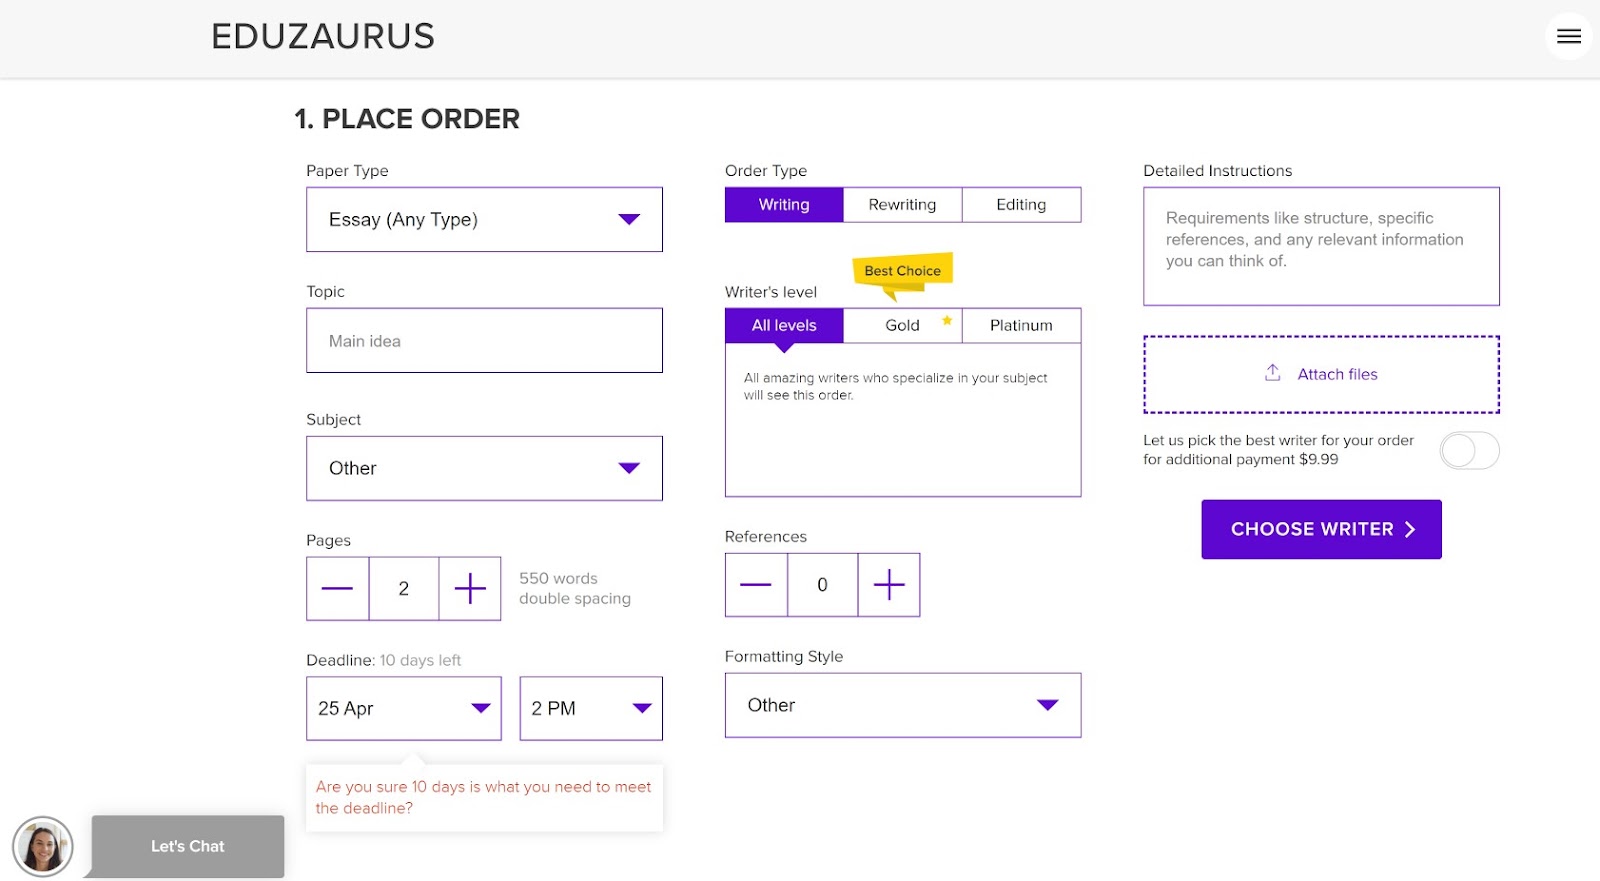Image resolution: width=1600 pixels, height=881 pixels.
Task: Decrease the References count
Action: click(x=756, y=585)
